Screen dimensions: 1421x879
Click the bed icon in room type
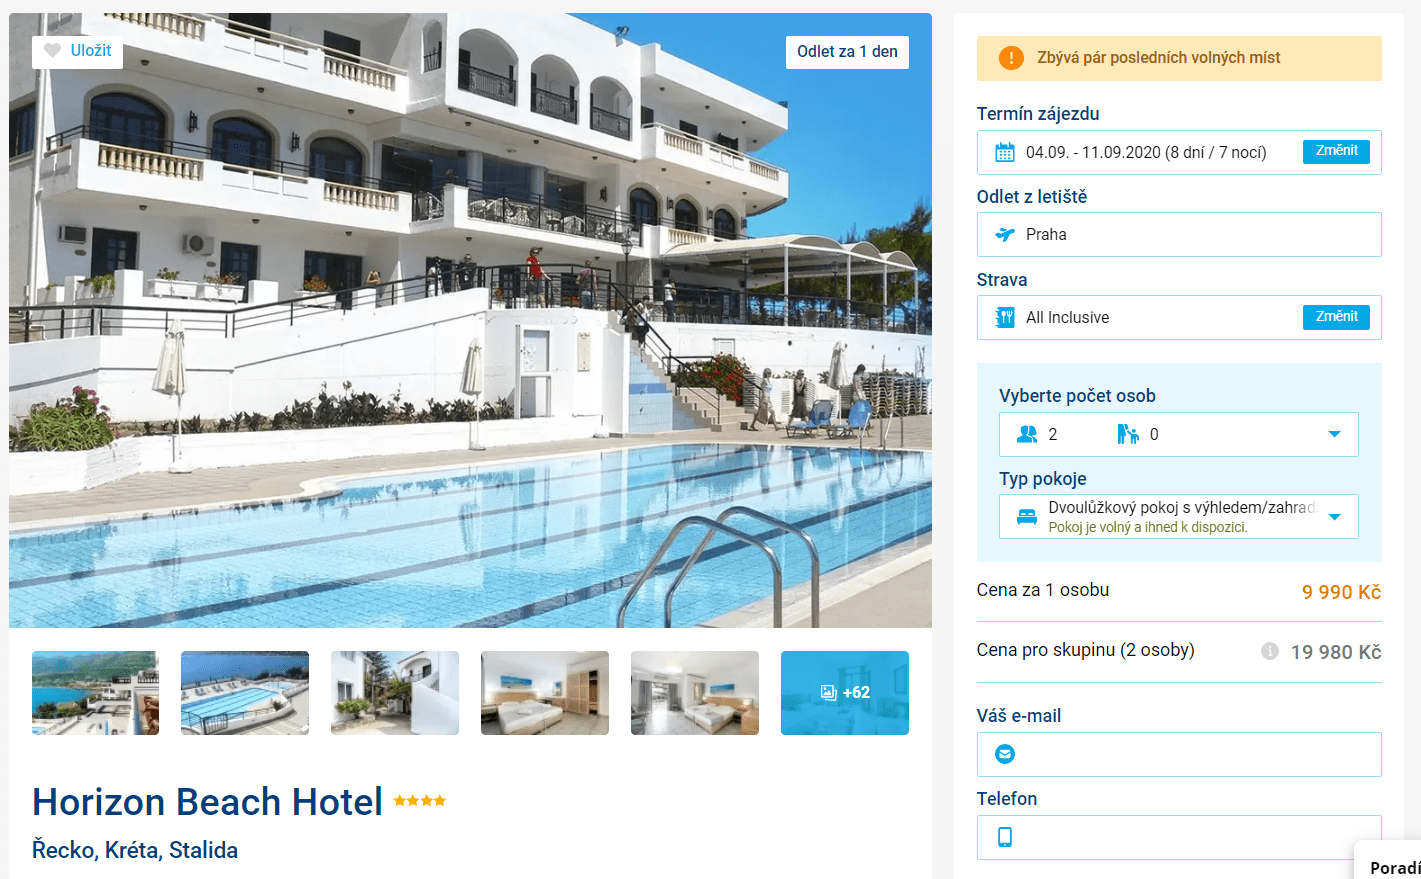[1027, 517]
